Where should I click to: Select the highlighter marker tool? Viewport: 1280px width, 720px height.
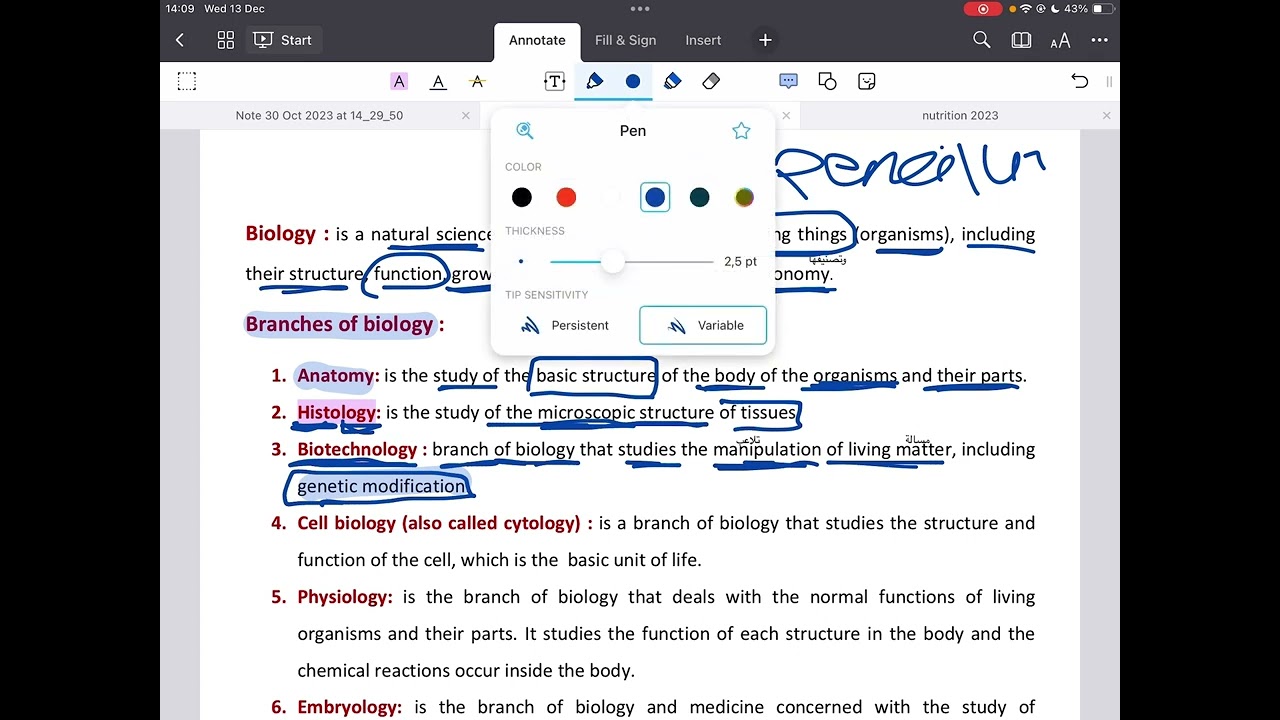[x=672, y=81]
